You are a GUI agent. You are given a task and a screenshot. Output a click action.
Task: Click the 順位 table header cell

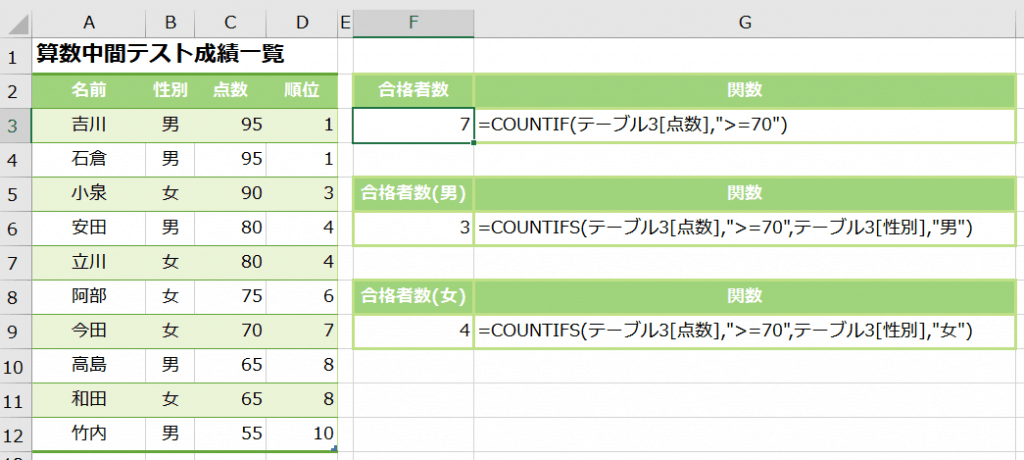[x=302, y=90]
